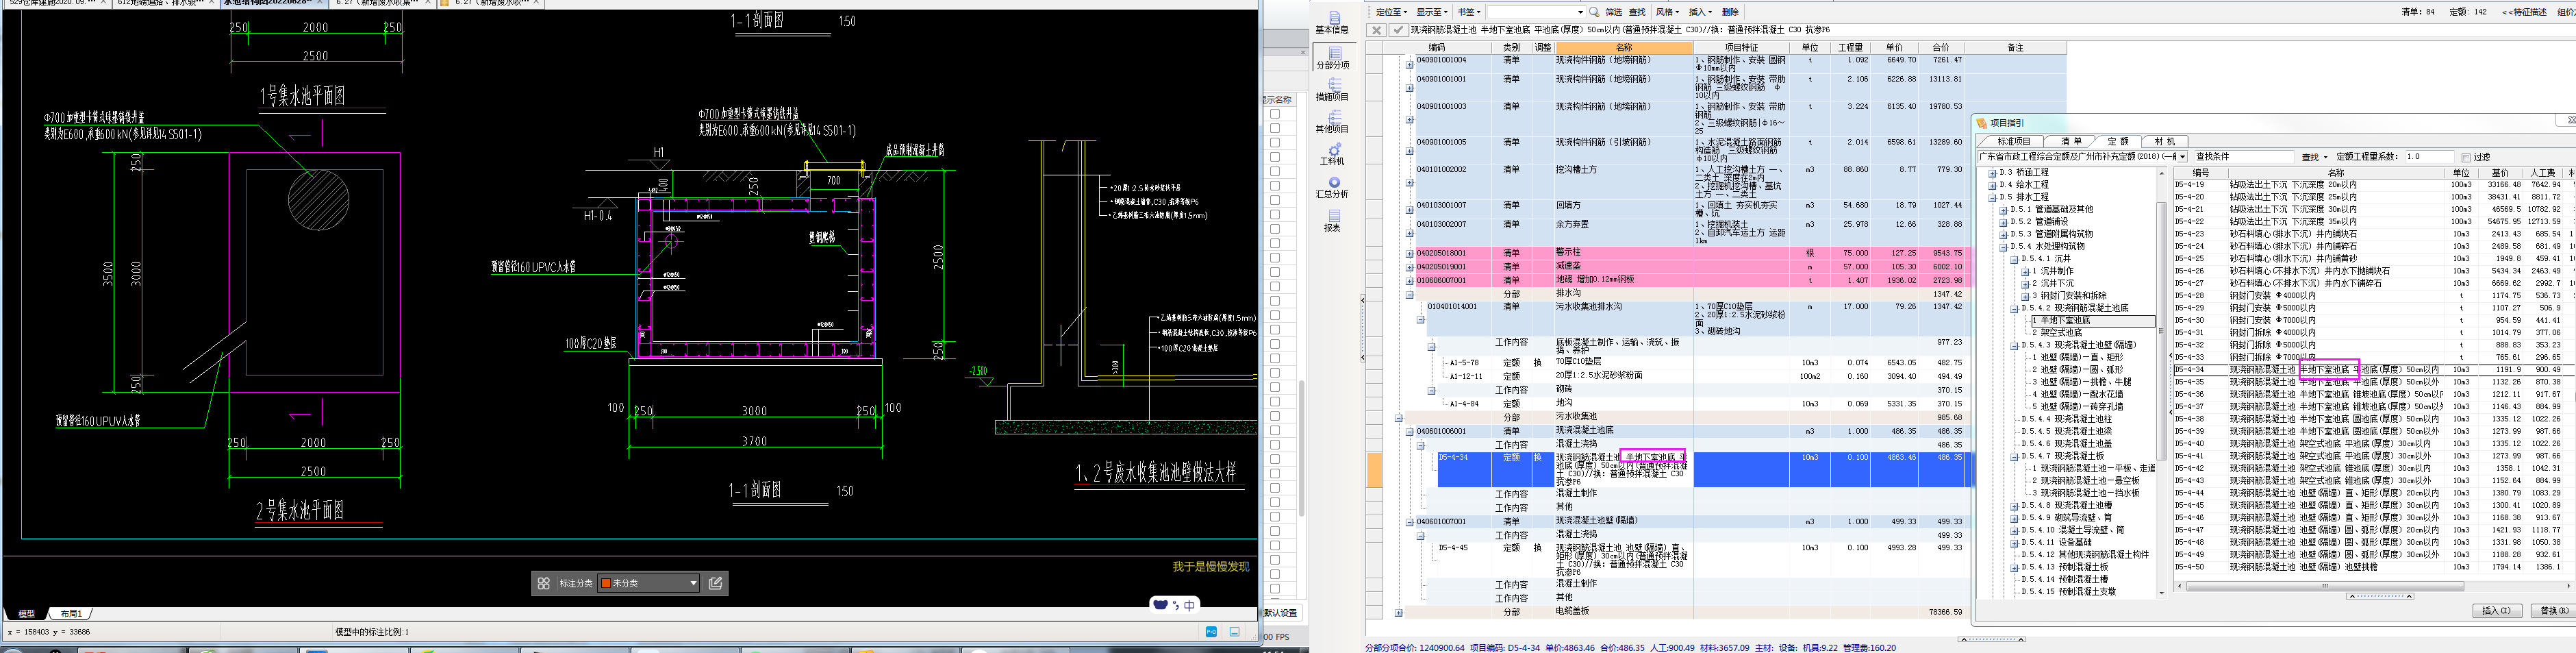Click the magnifier search icon in toolbar
This screenshot has height=653, width=2576.
coord(1594,12)
